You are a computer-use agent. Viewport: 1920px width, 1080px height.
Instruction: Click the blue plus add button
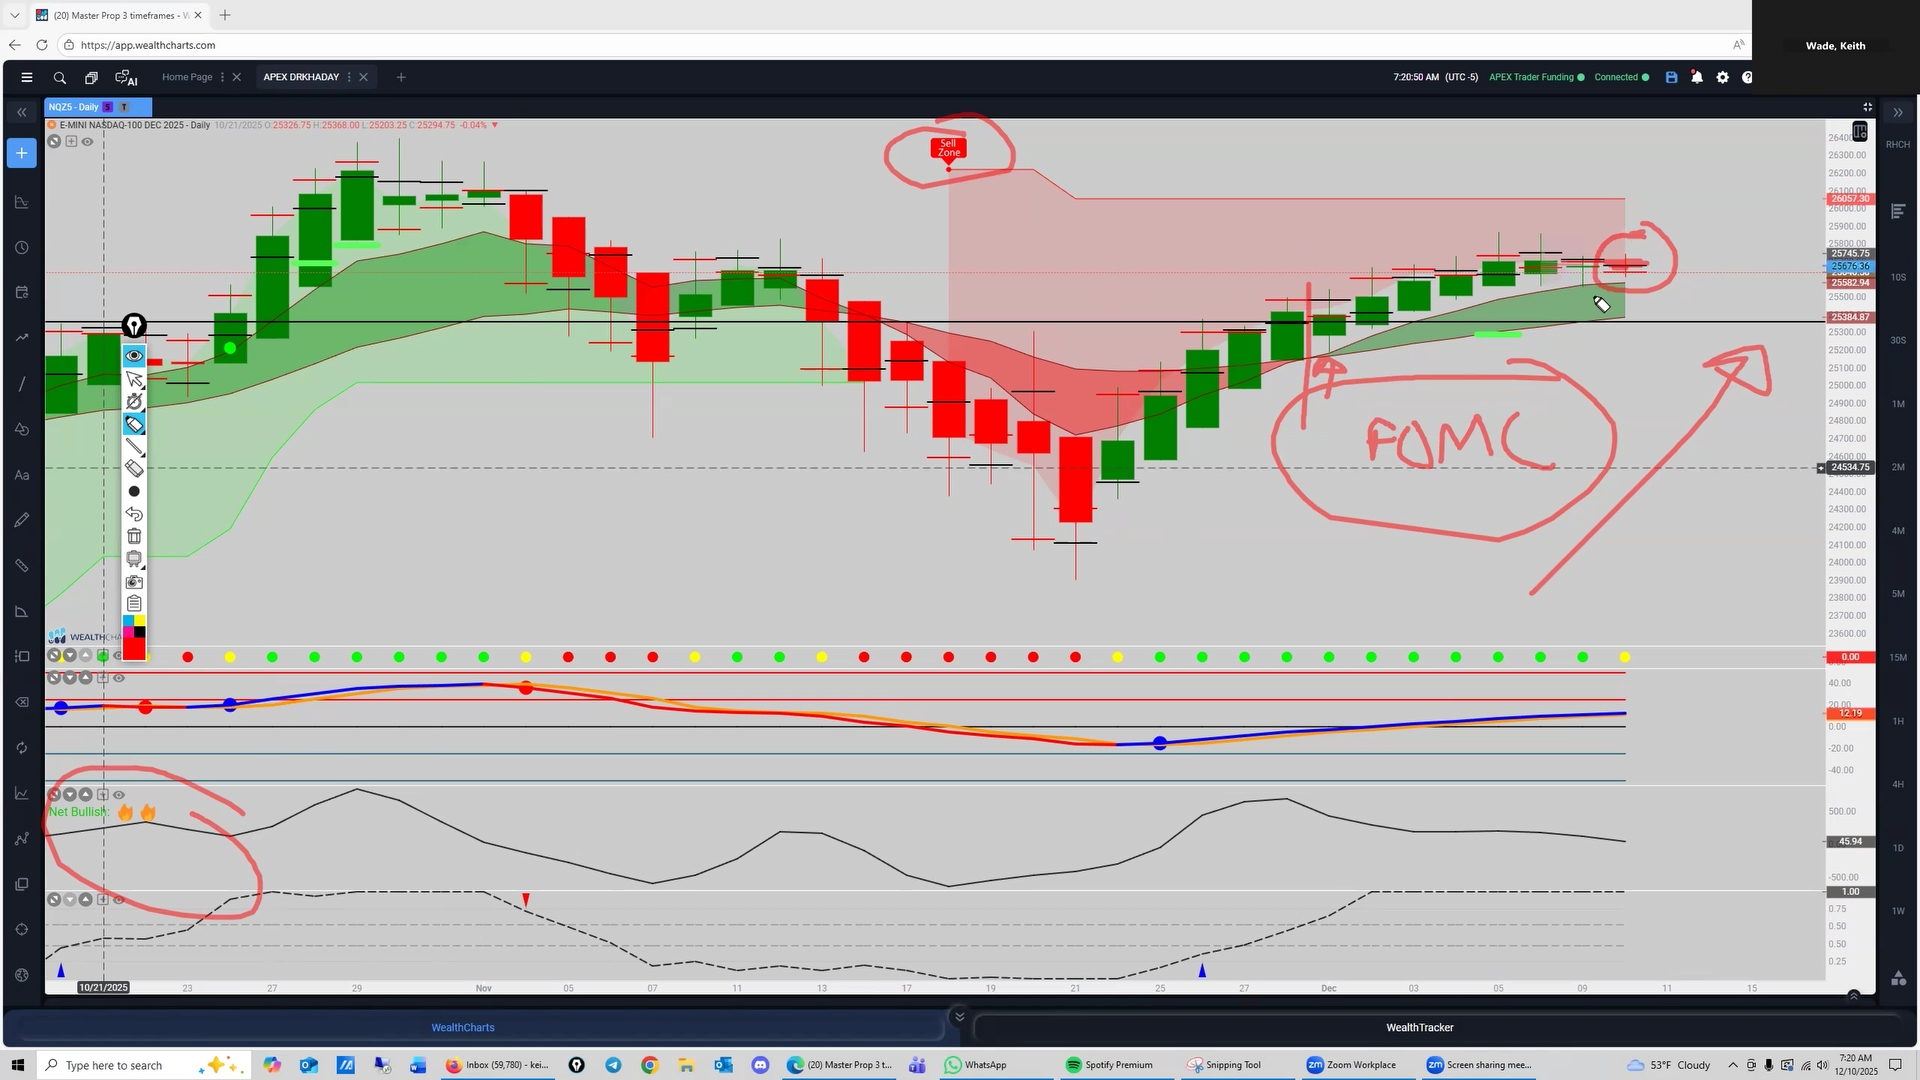21,153
